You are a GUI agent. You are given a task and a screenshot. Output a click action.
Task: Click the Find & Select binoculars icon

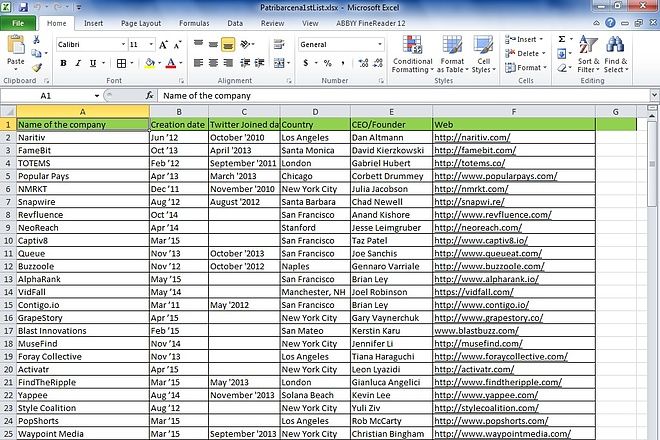click(x=615, y=54)
